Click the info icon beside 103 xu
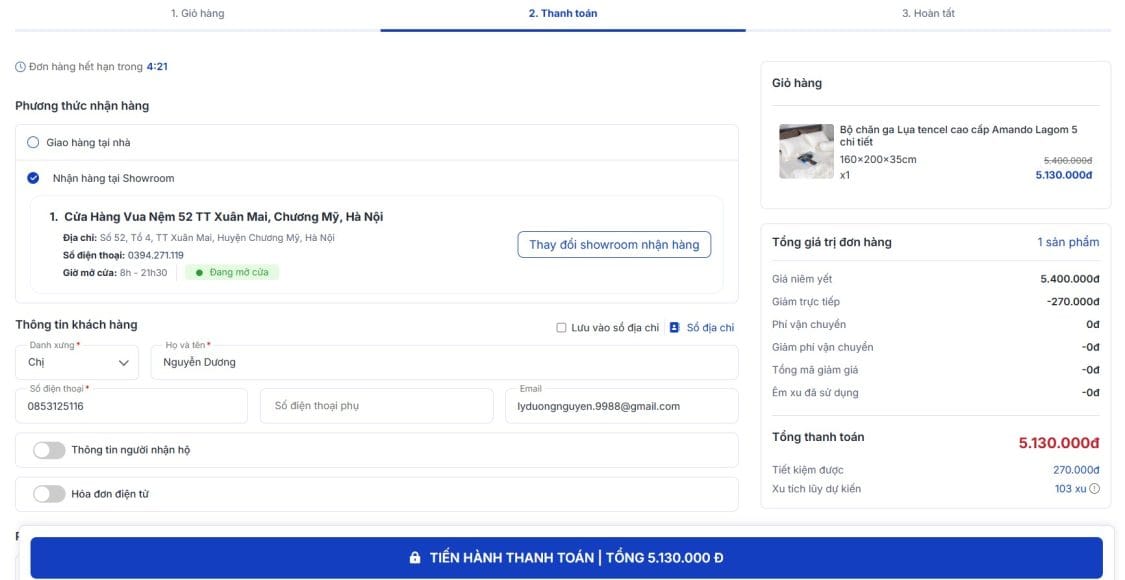Image resolution: width=1125 pixels, height=580 pixels. coord(1094,489)
